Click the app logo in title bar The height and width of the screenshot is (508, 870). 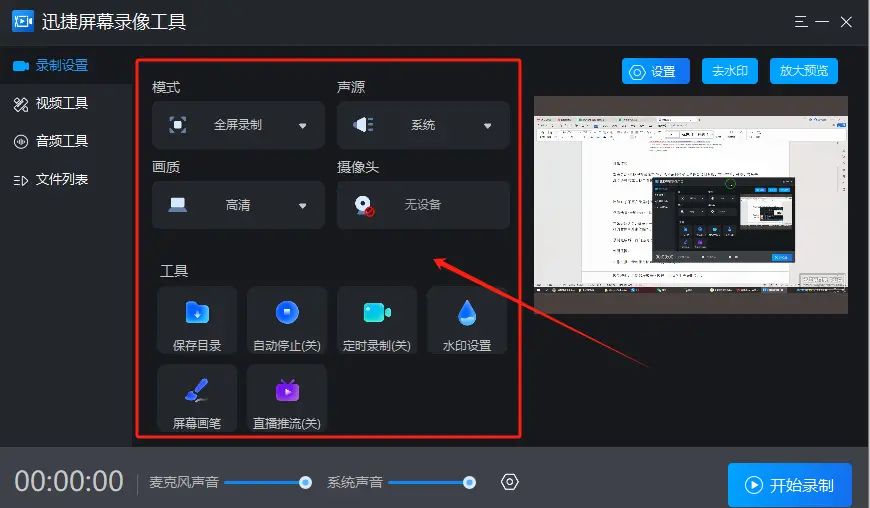pos(23,21)
